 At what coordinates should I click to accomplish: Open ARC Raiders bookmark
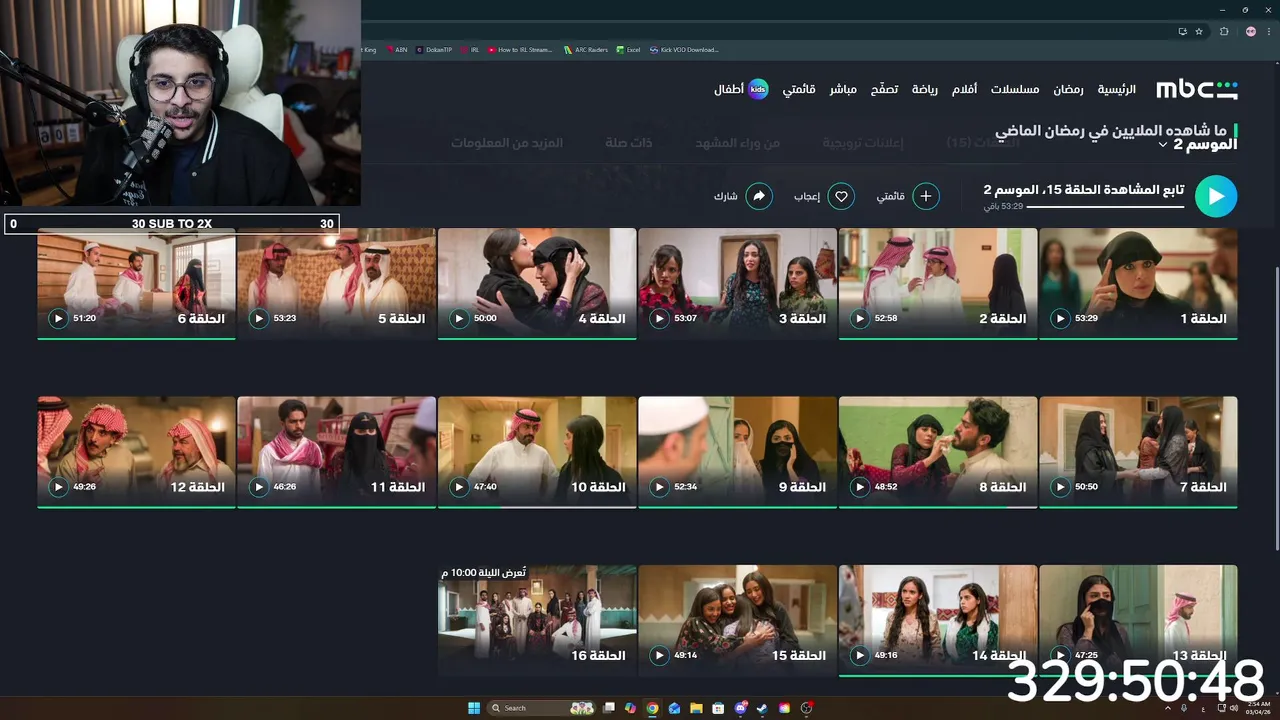pos(586,49)
